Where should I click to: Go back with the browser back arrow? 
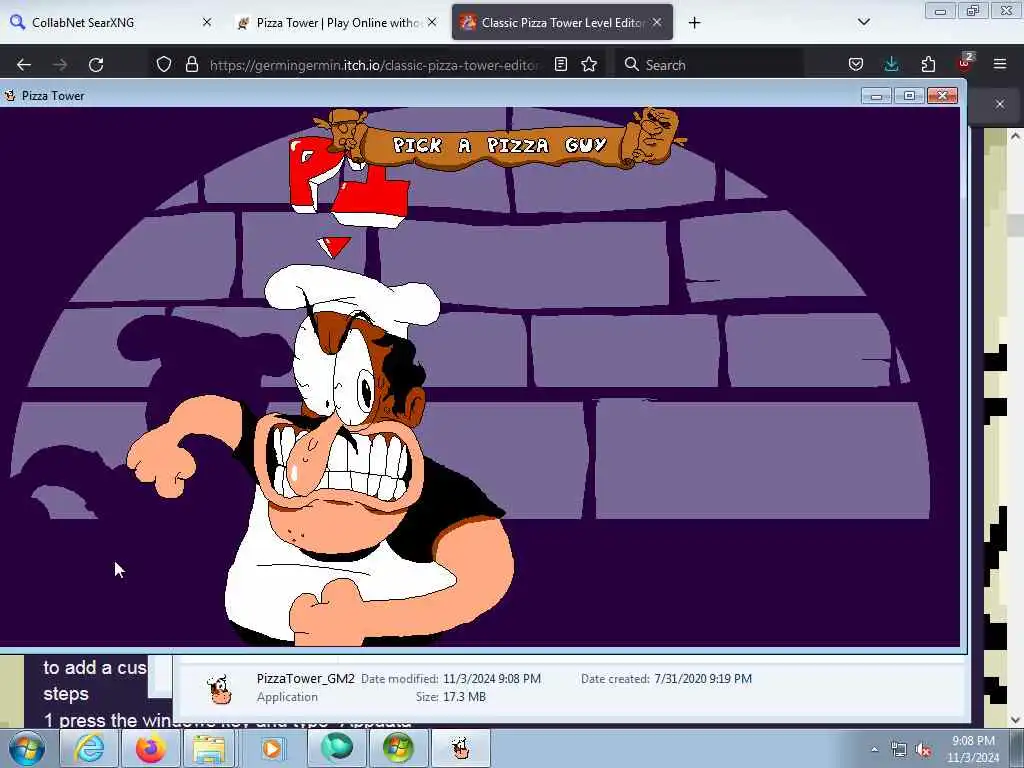pyautogui.click(x=24, y=65)
